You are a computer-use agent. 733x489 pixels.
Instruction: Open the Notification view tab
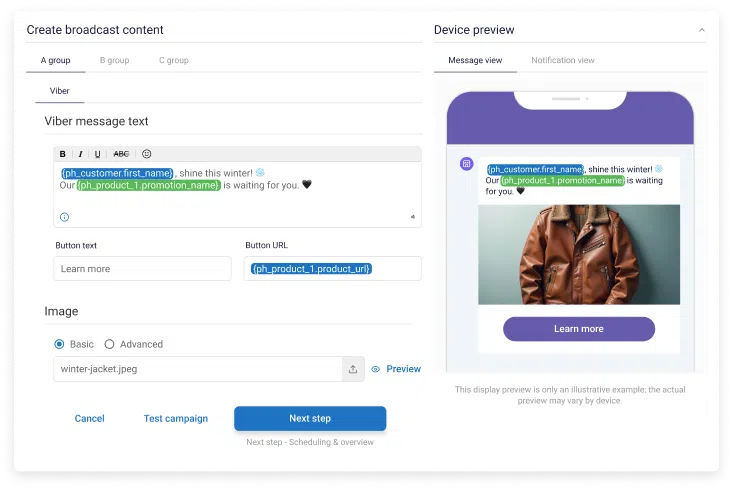click(563, 60)
